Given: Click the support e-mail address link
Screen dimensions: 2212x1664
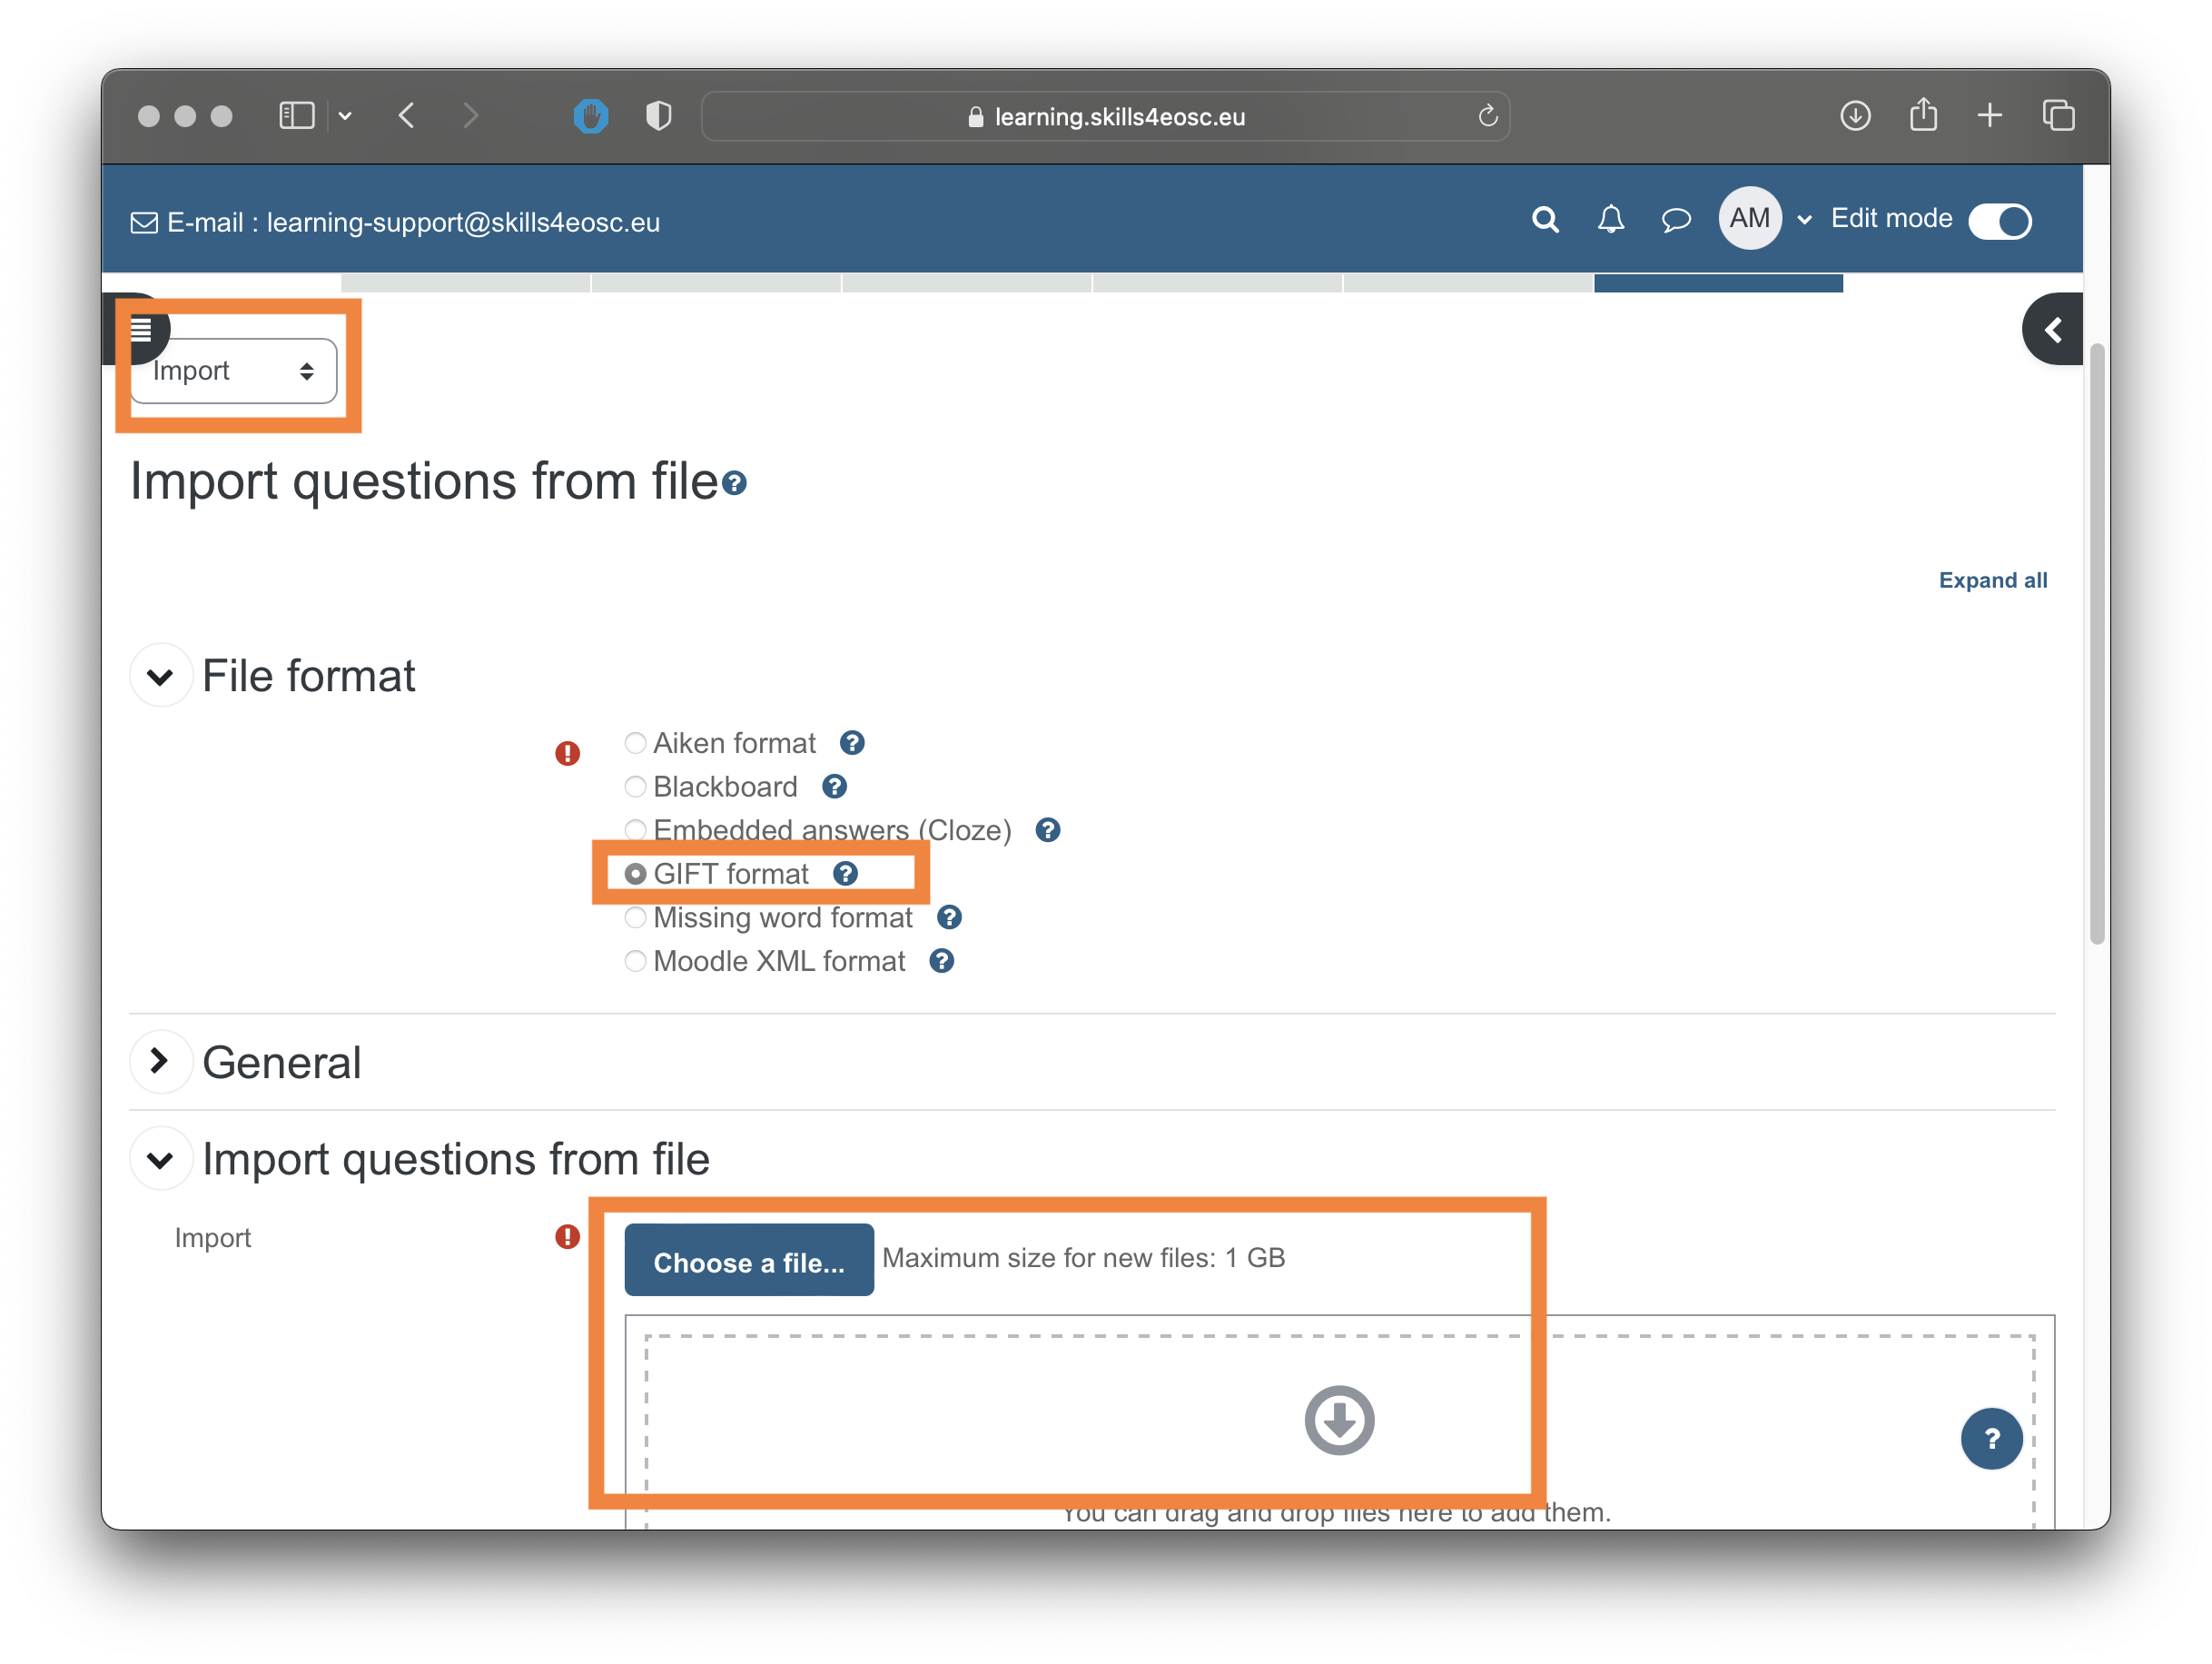Looking at the screenshot, I should pyautogui.click(x=463, y=222).
